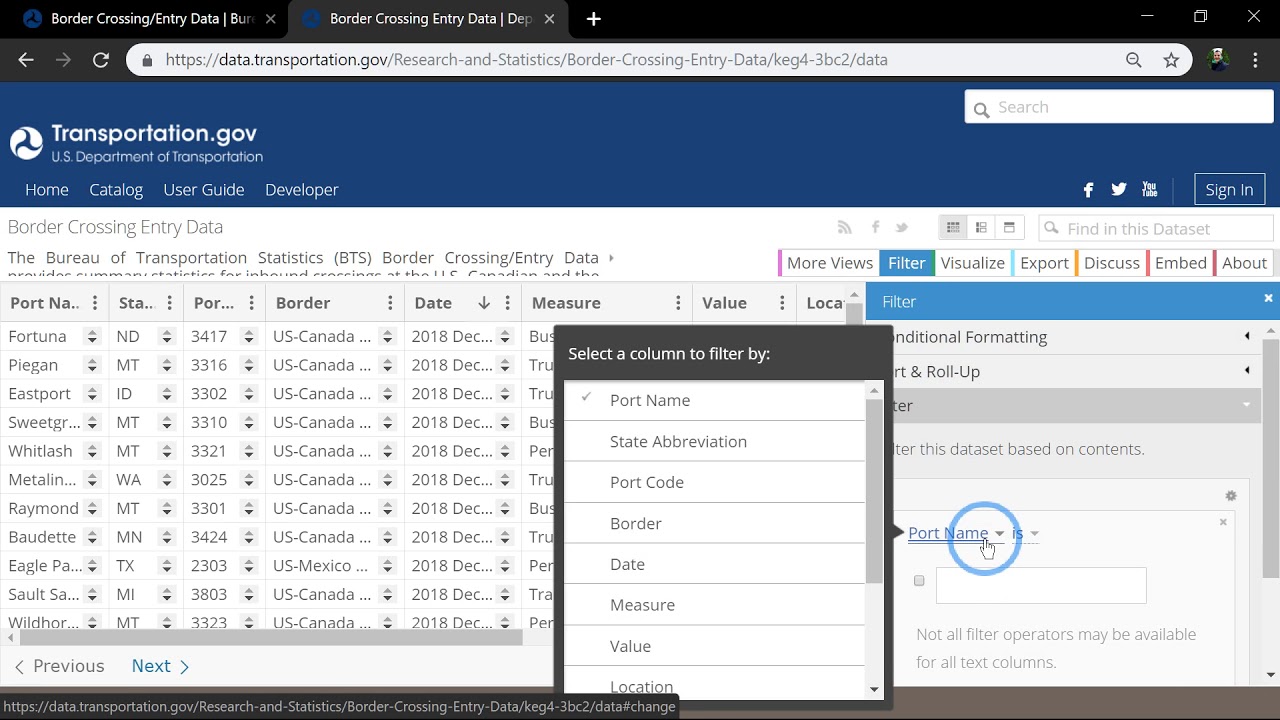Open a new browser tab
Screen dimensions: 1280x720
click(594, 19)
